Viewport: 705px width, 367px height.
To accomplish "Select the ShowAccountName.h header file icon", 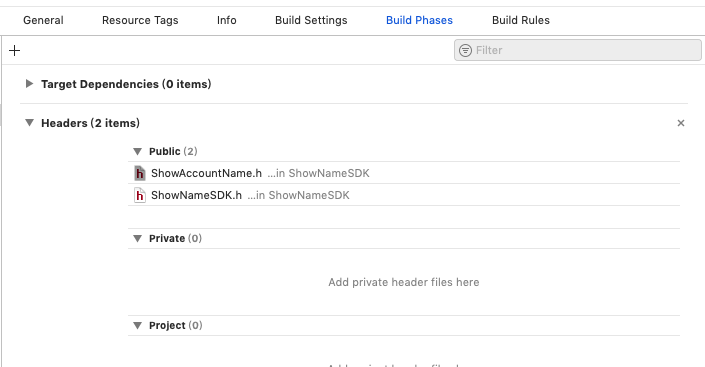I will click(140, 173).
